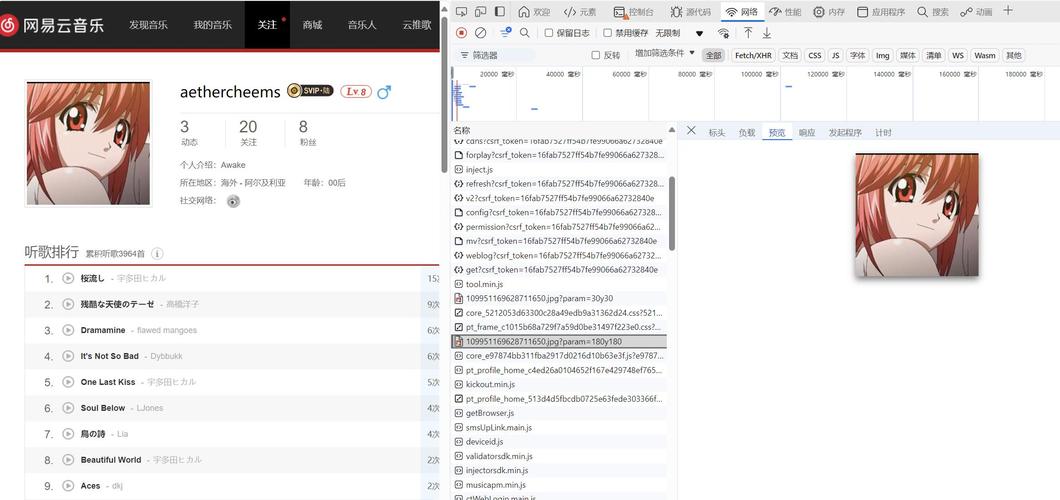Click the magnifier search icon in network toolbar
The width and height of the screenshot is (1060, 500).
pos(525,32)
